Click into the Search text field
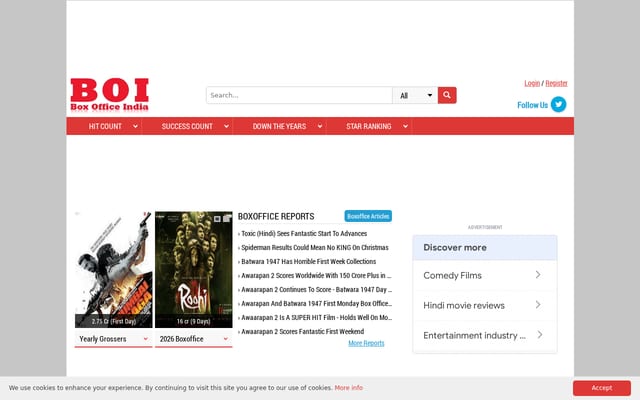 click(x=299, y=95)
